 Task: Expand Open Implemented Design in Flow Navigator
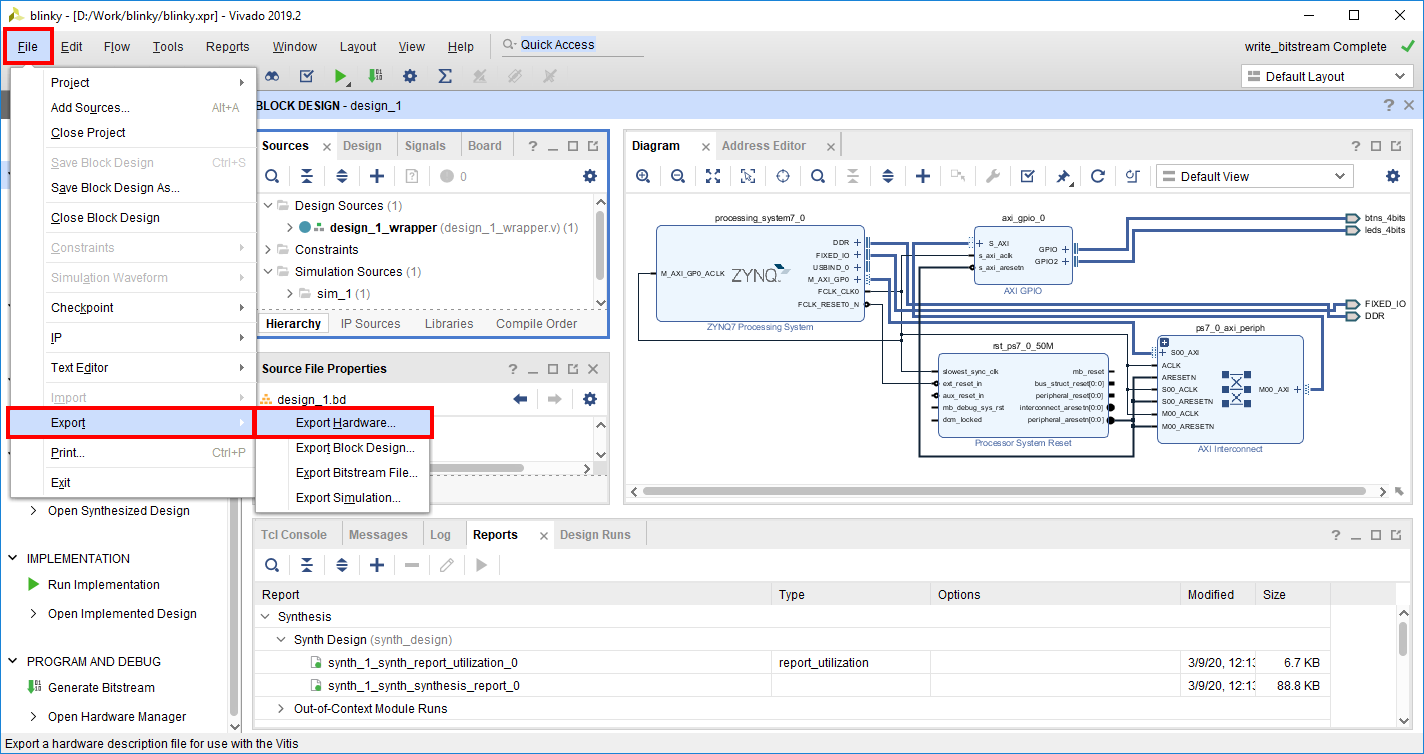(x=34, y=614)
